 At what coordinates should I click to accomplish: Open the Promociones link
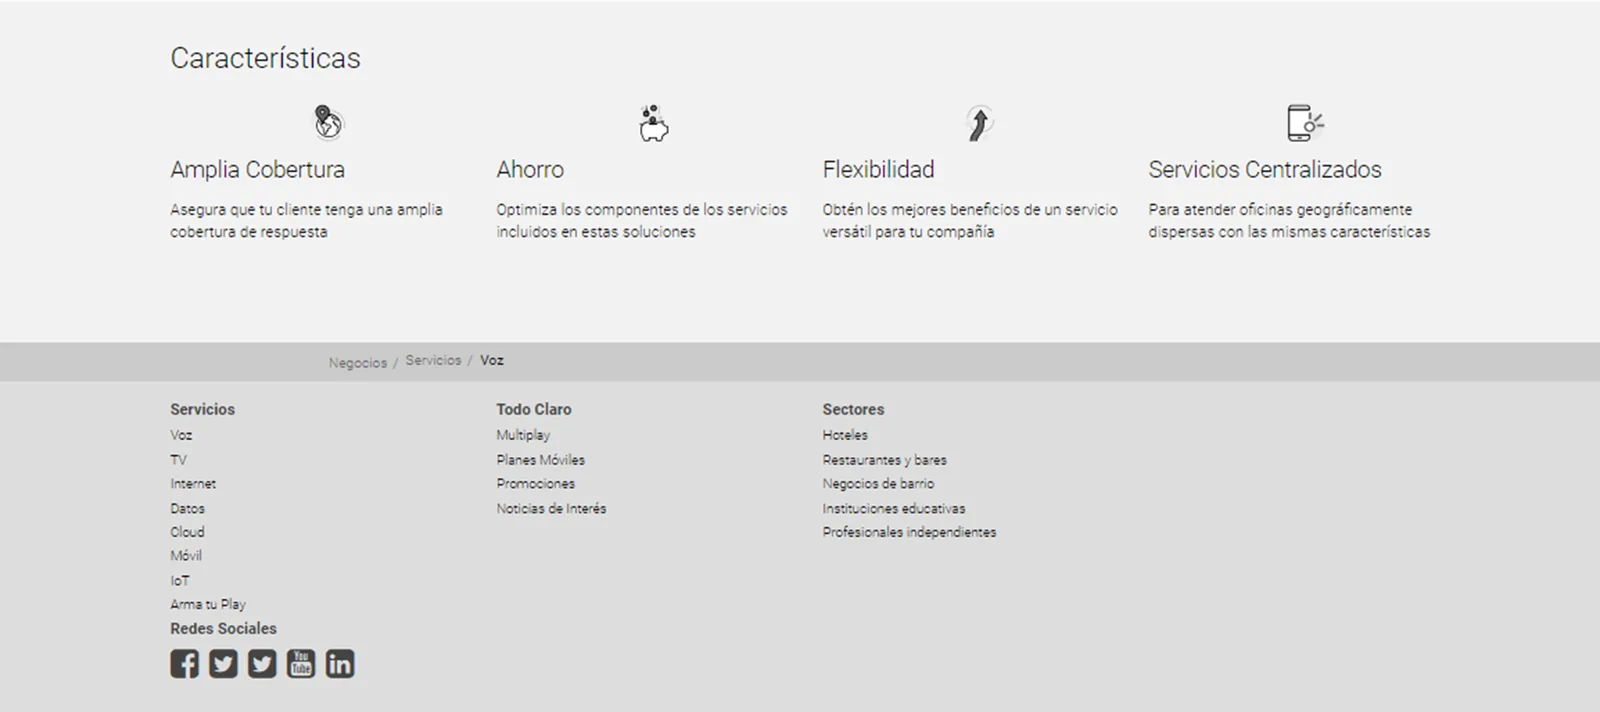coord(536,484)
